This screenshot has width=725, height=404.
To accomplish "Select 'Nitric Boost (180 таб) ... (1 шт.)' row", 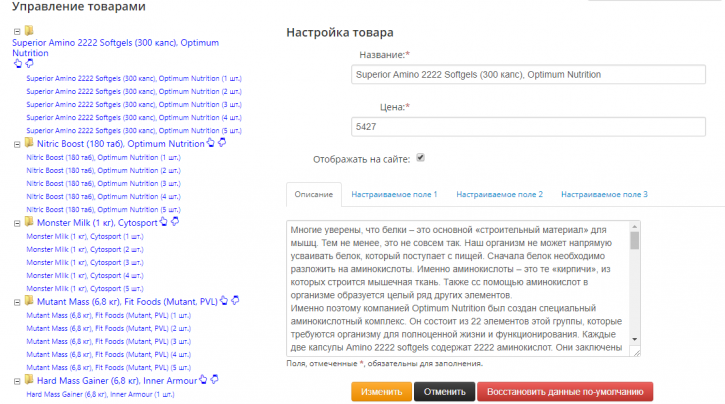I will [104, 158].
